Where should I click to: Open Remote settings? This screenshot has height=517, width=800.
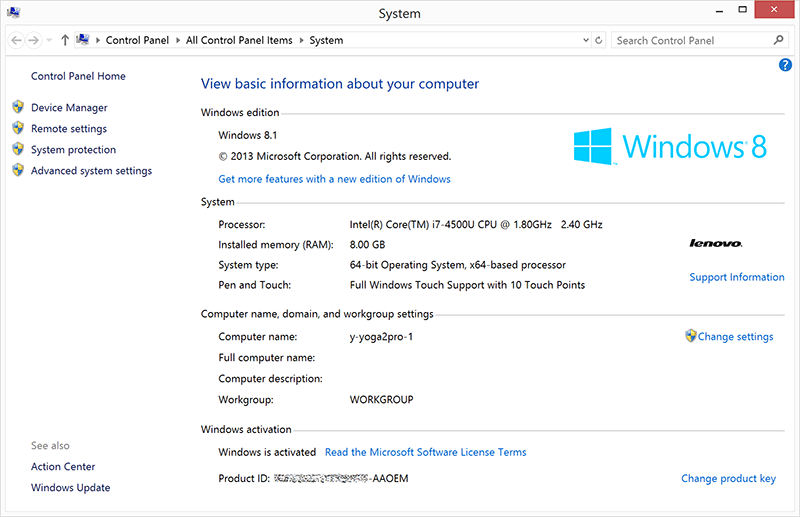click(69, 129)
